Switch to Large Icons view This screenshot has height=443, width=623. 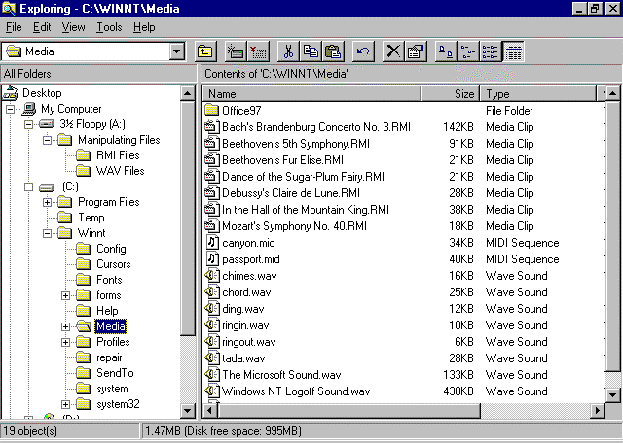pyautogui.click(x=446, y=51)
